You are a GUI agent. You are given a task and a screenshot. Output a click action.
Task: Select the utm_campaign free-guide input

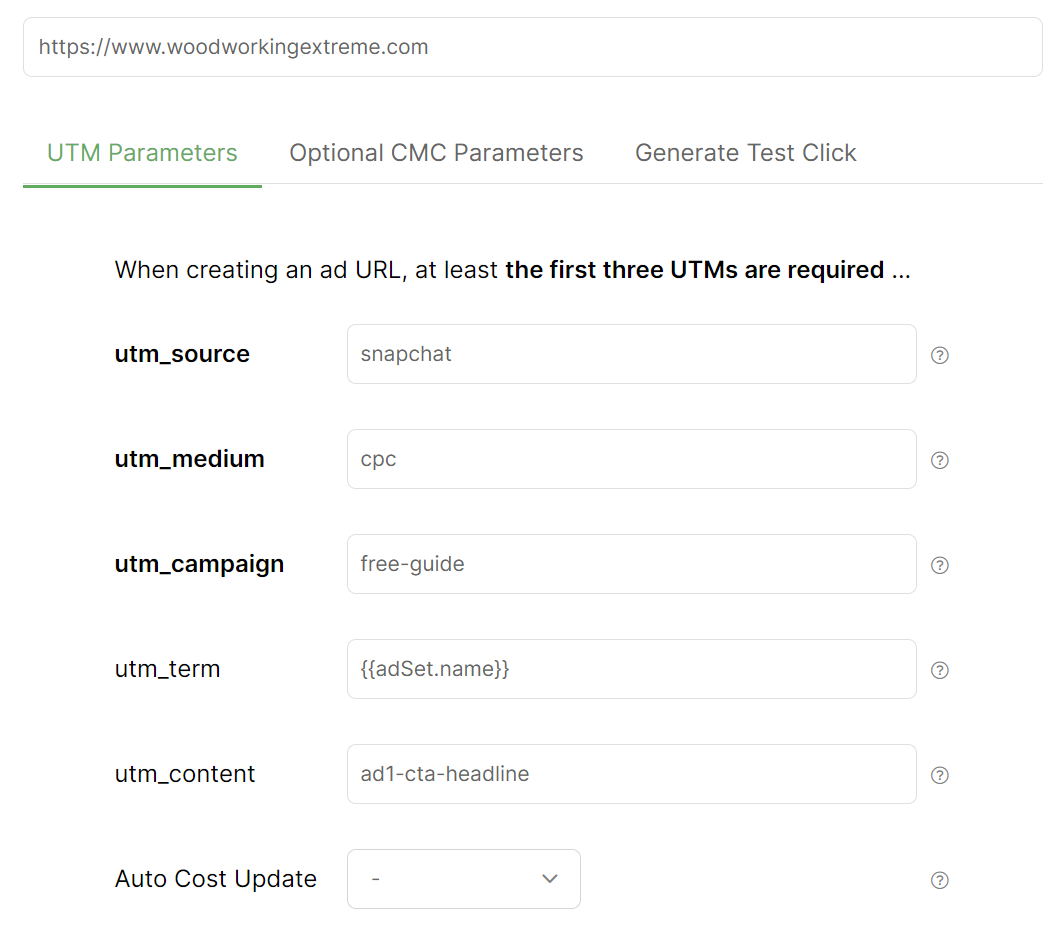coord(631,564)
